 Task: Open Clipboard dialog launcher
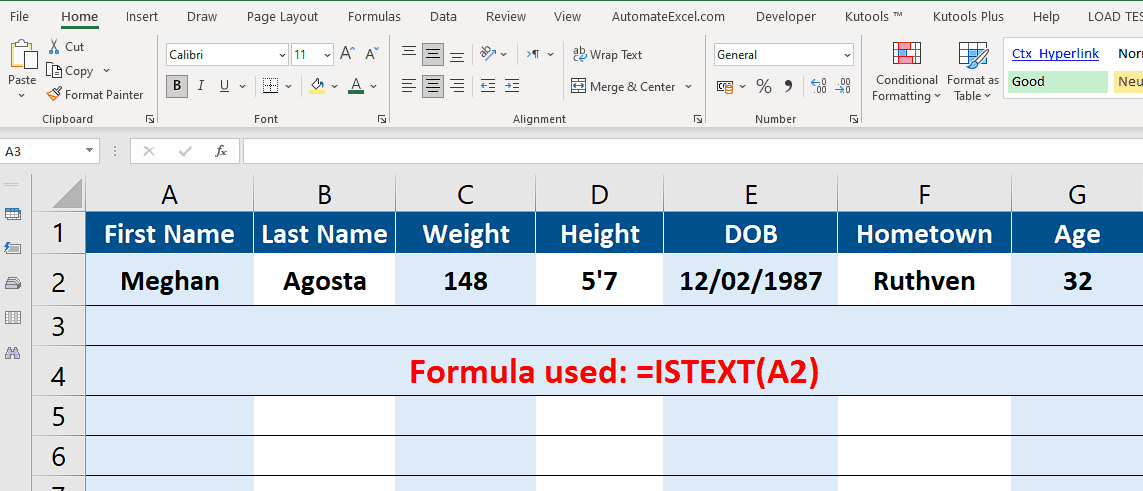(149, 119)
